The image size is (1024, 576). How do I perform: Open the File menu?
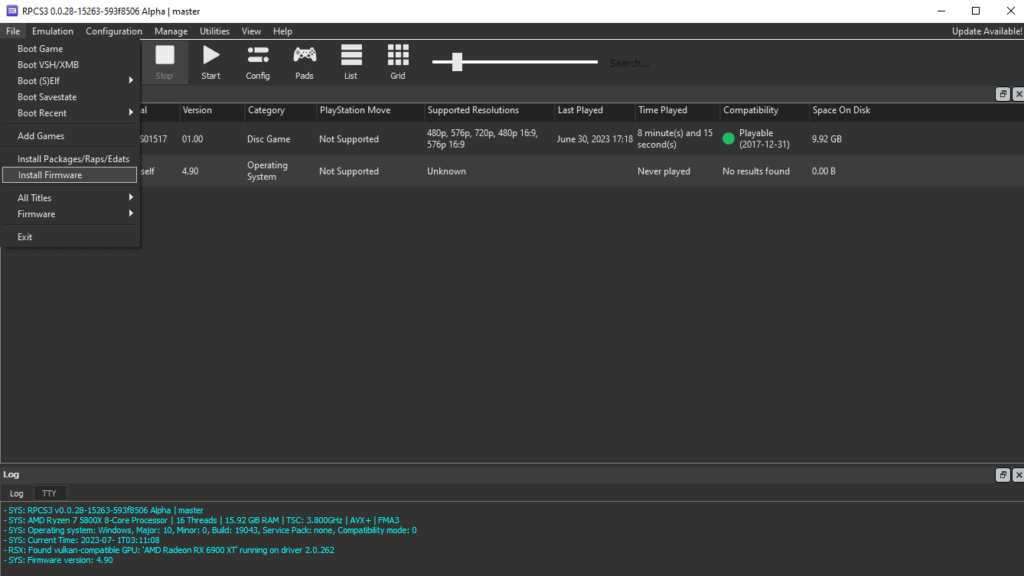[13, 31]
